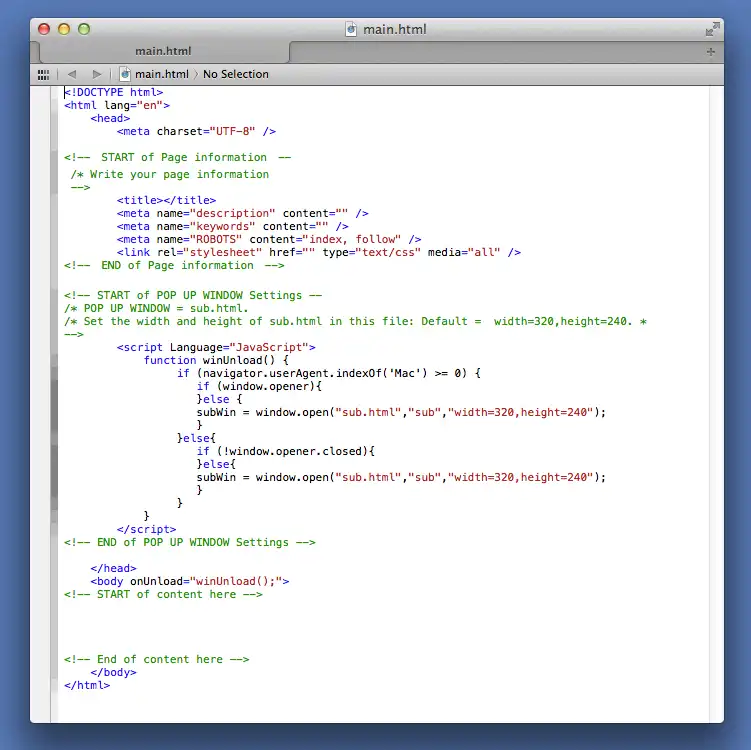
Task: Click the End of content here comment
Action: [157, 659]
